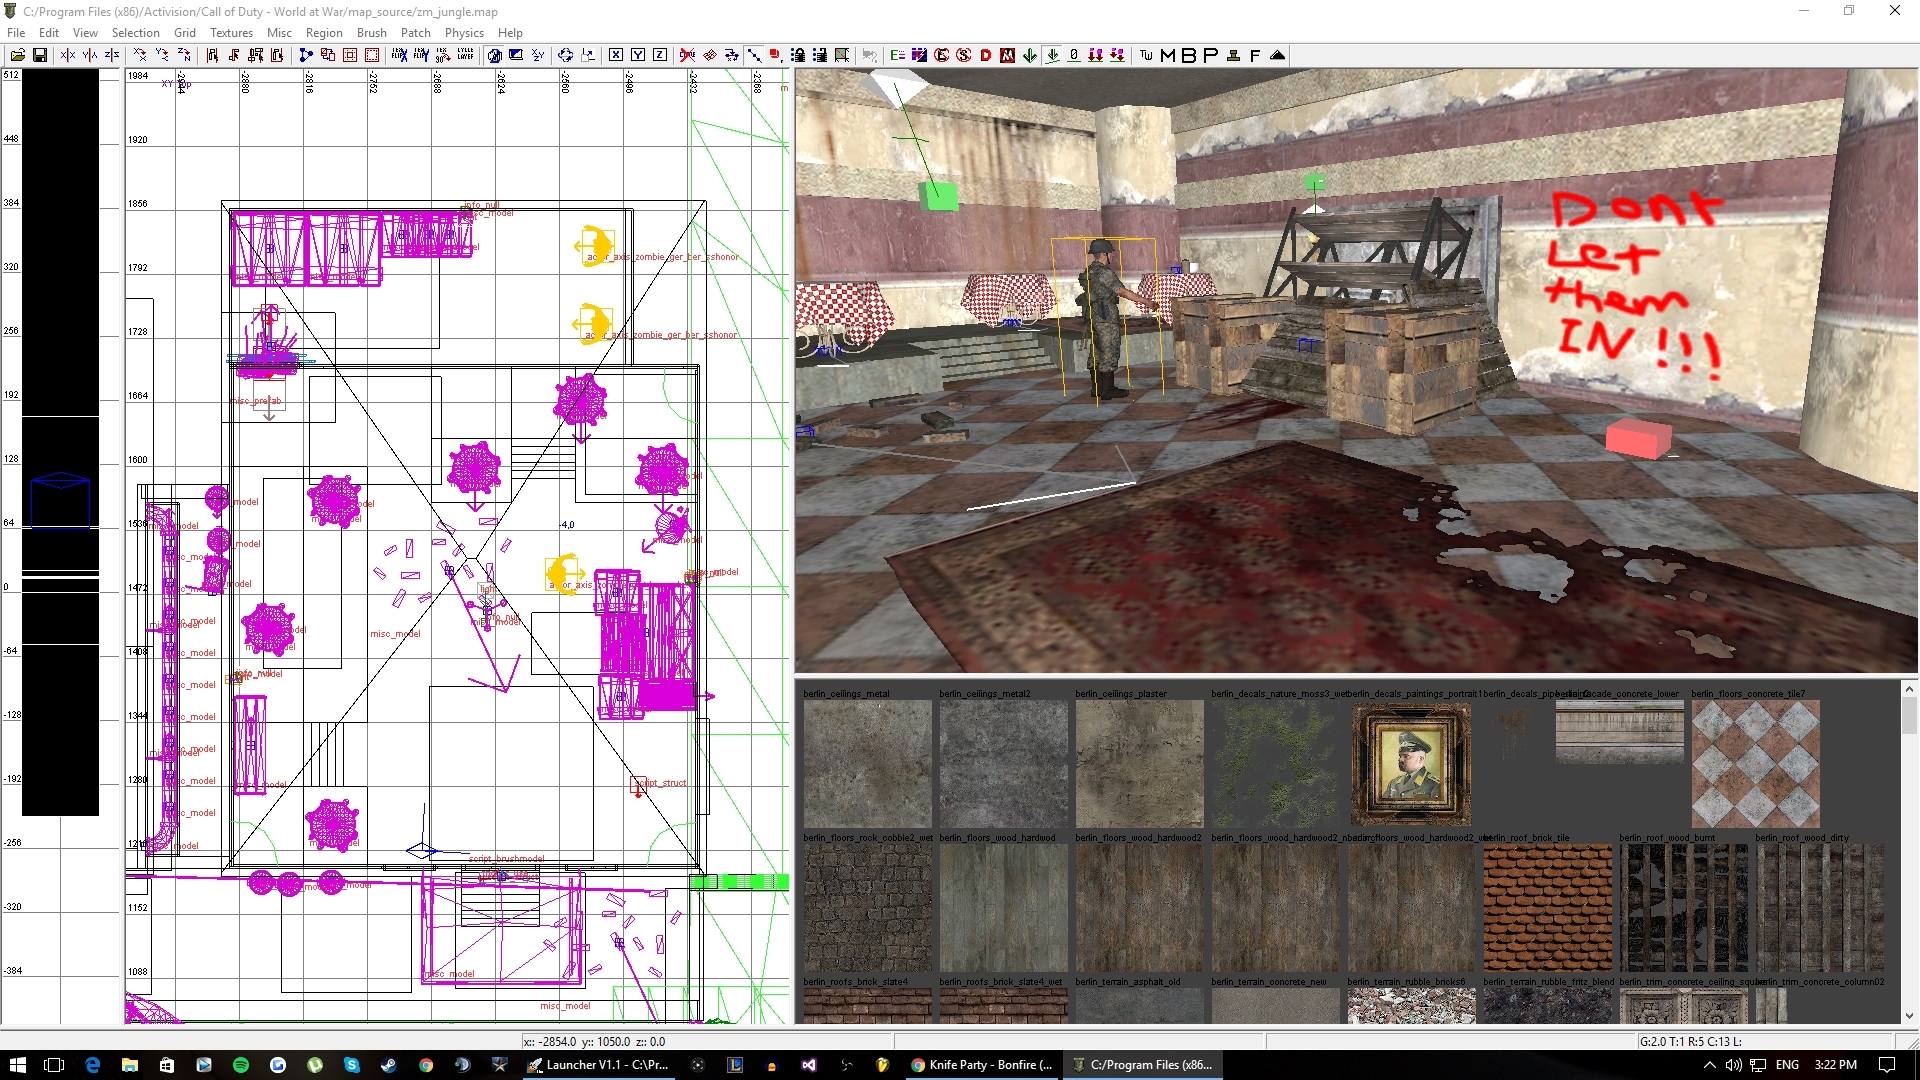Click the red D toolbar icon
Viewport: 1920px width, 1080px height.
point(986,55)
